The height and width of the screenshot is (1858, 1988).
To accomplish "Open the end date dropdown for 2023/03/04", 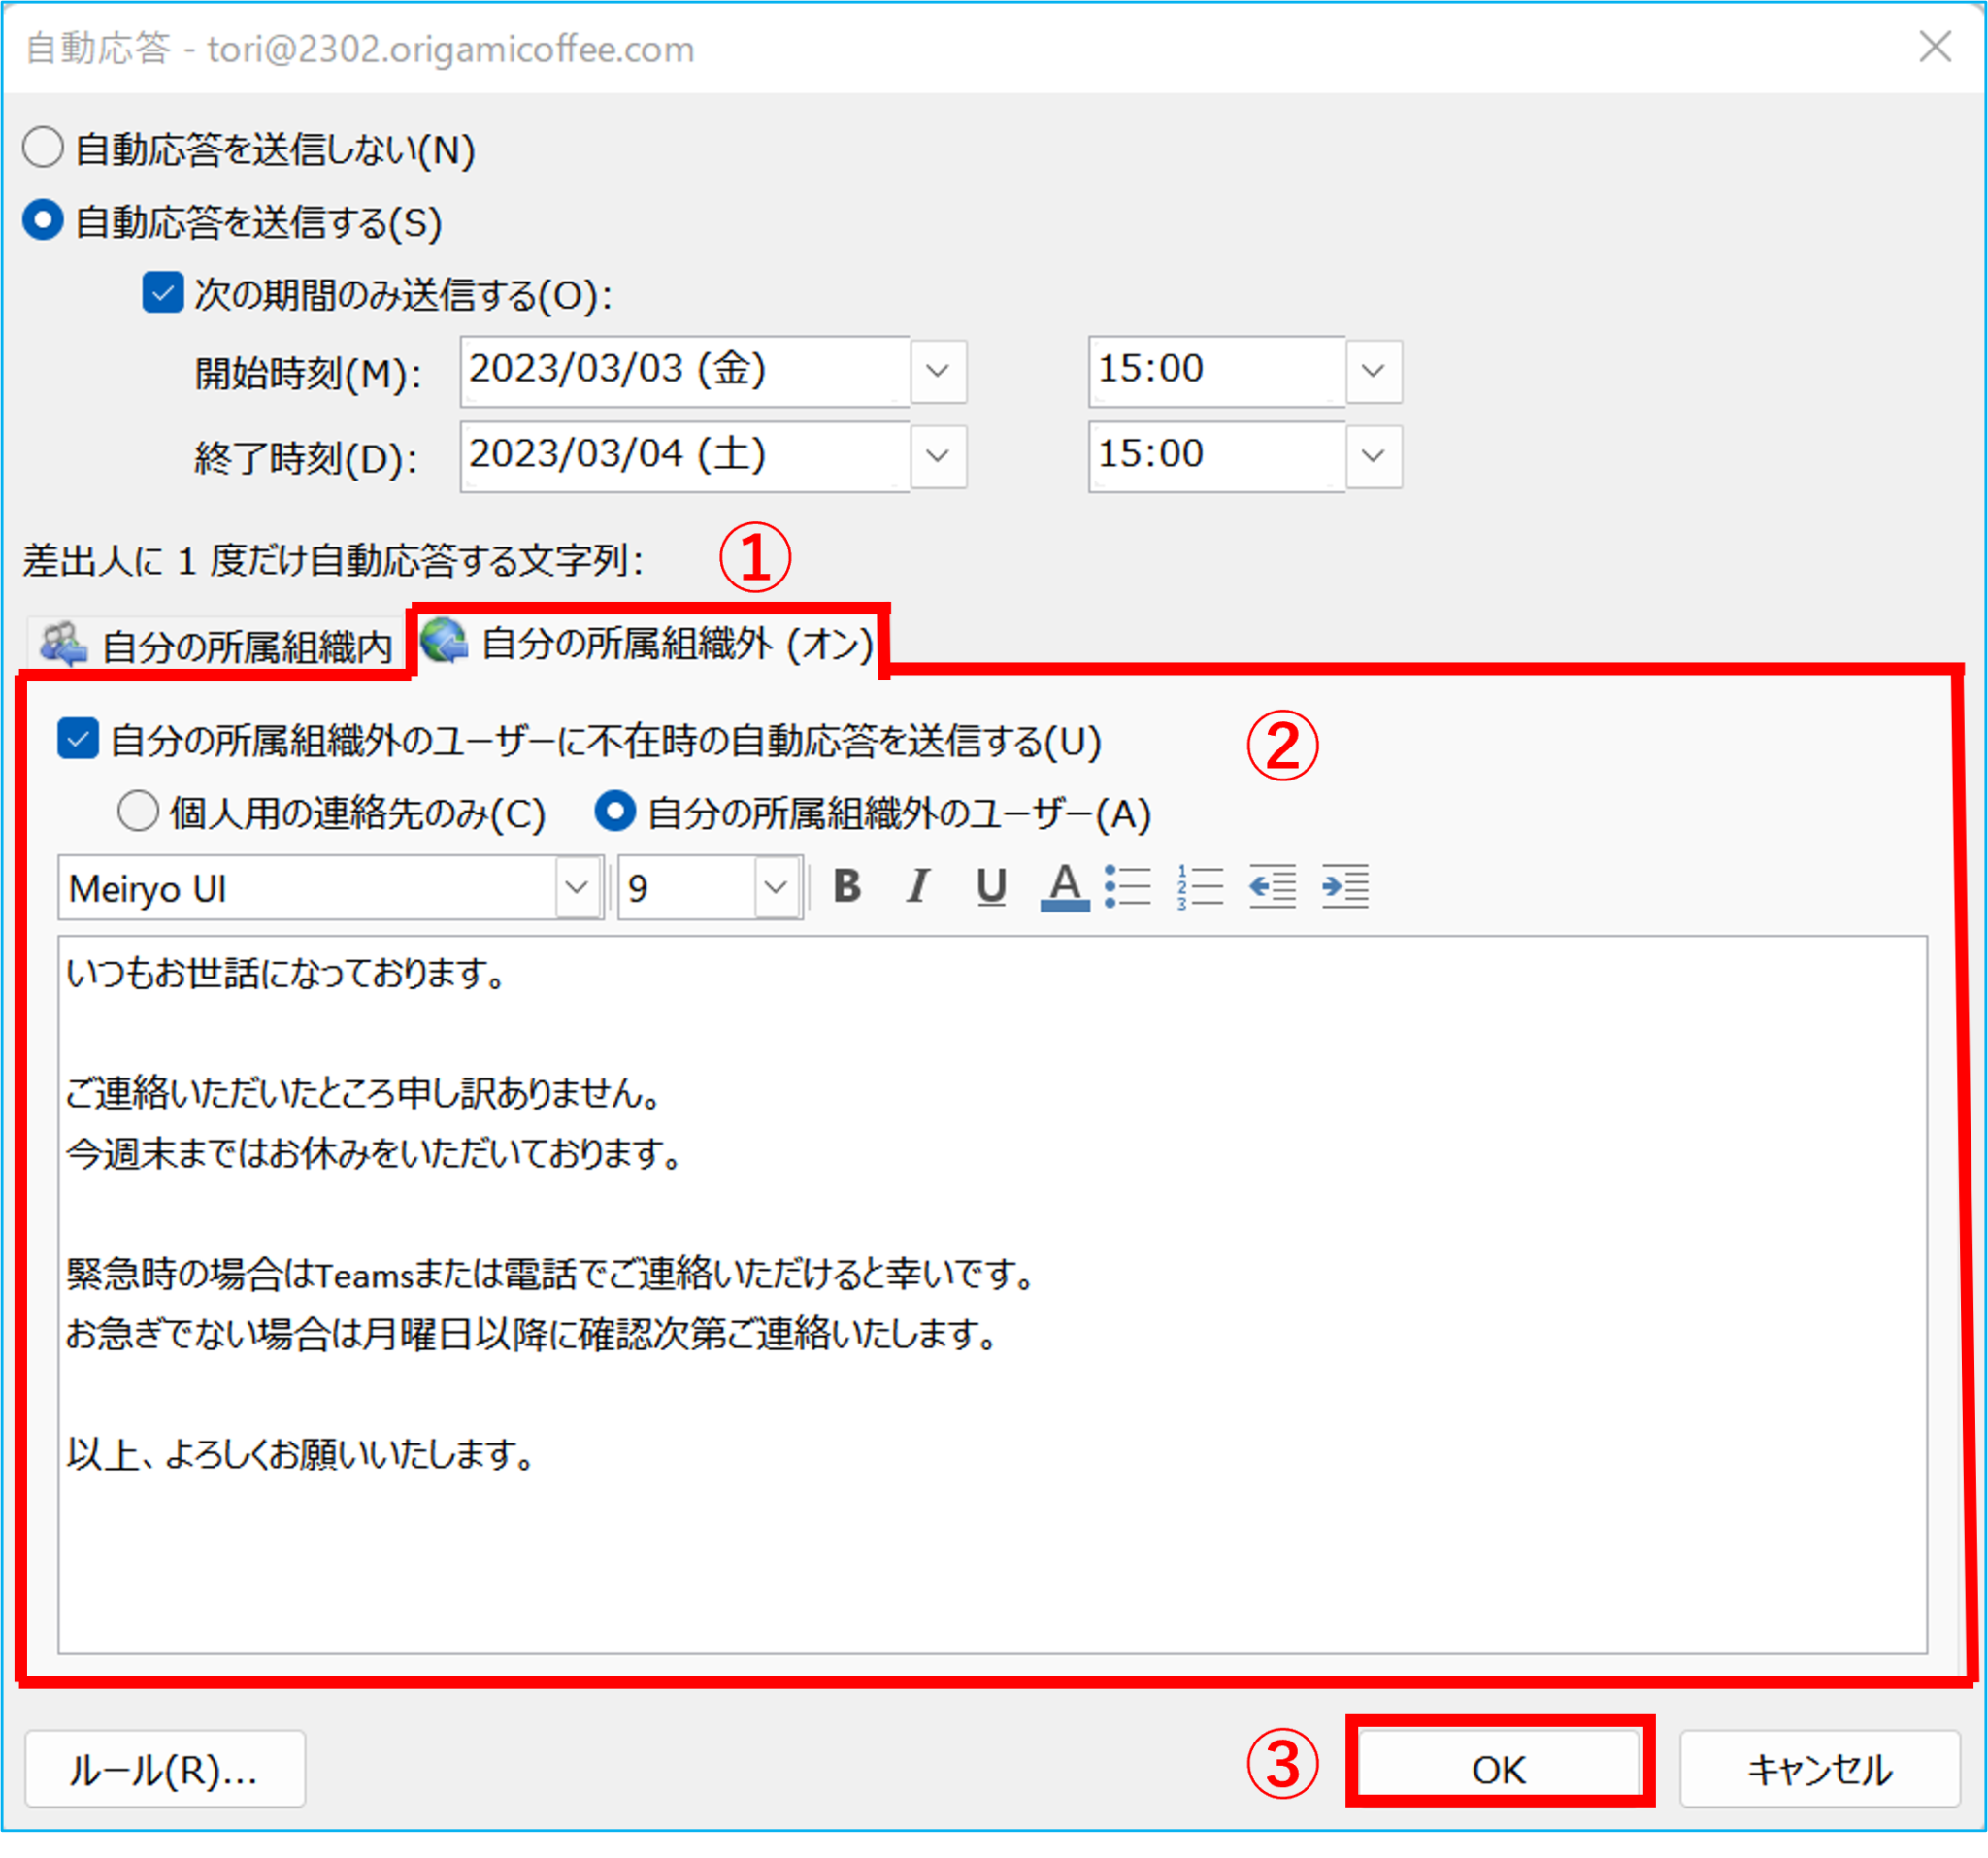I will point(938,456).
